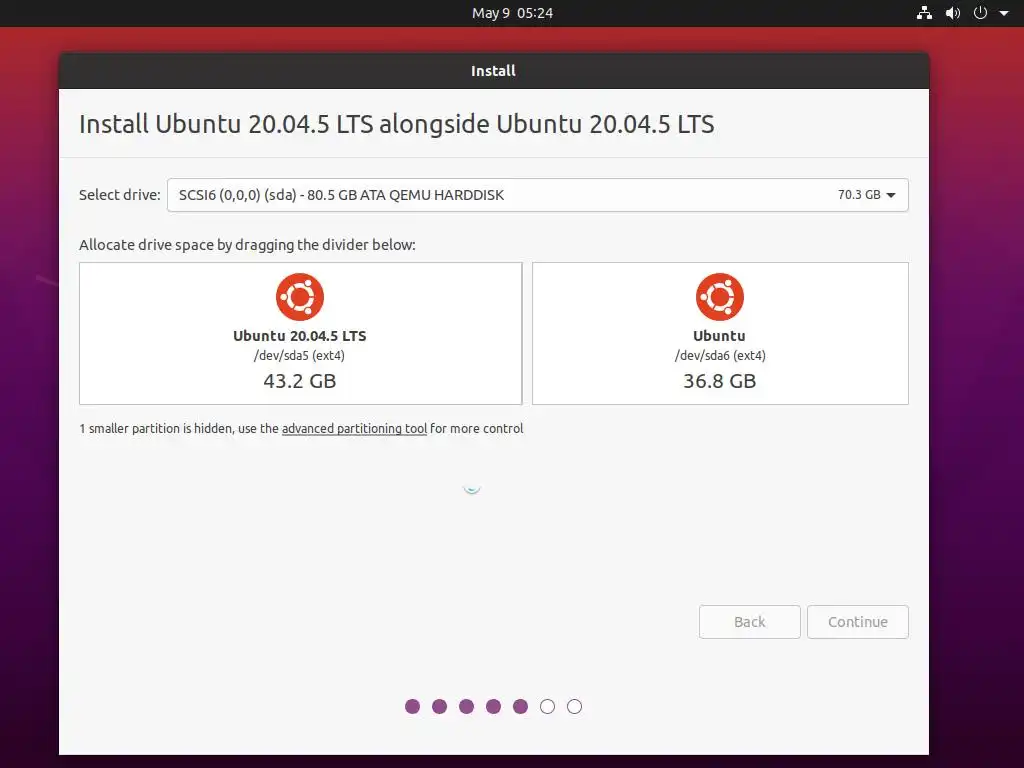Open the network status icon in top bar
Image resolution: width=1024 pixels, height=768 pixels.
[x=924, y=12]
